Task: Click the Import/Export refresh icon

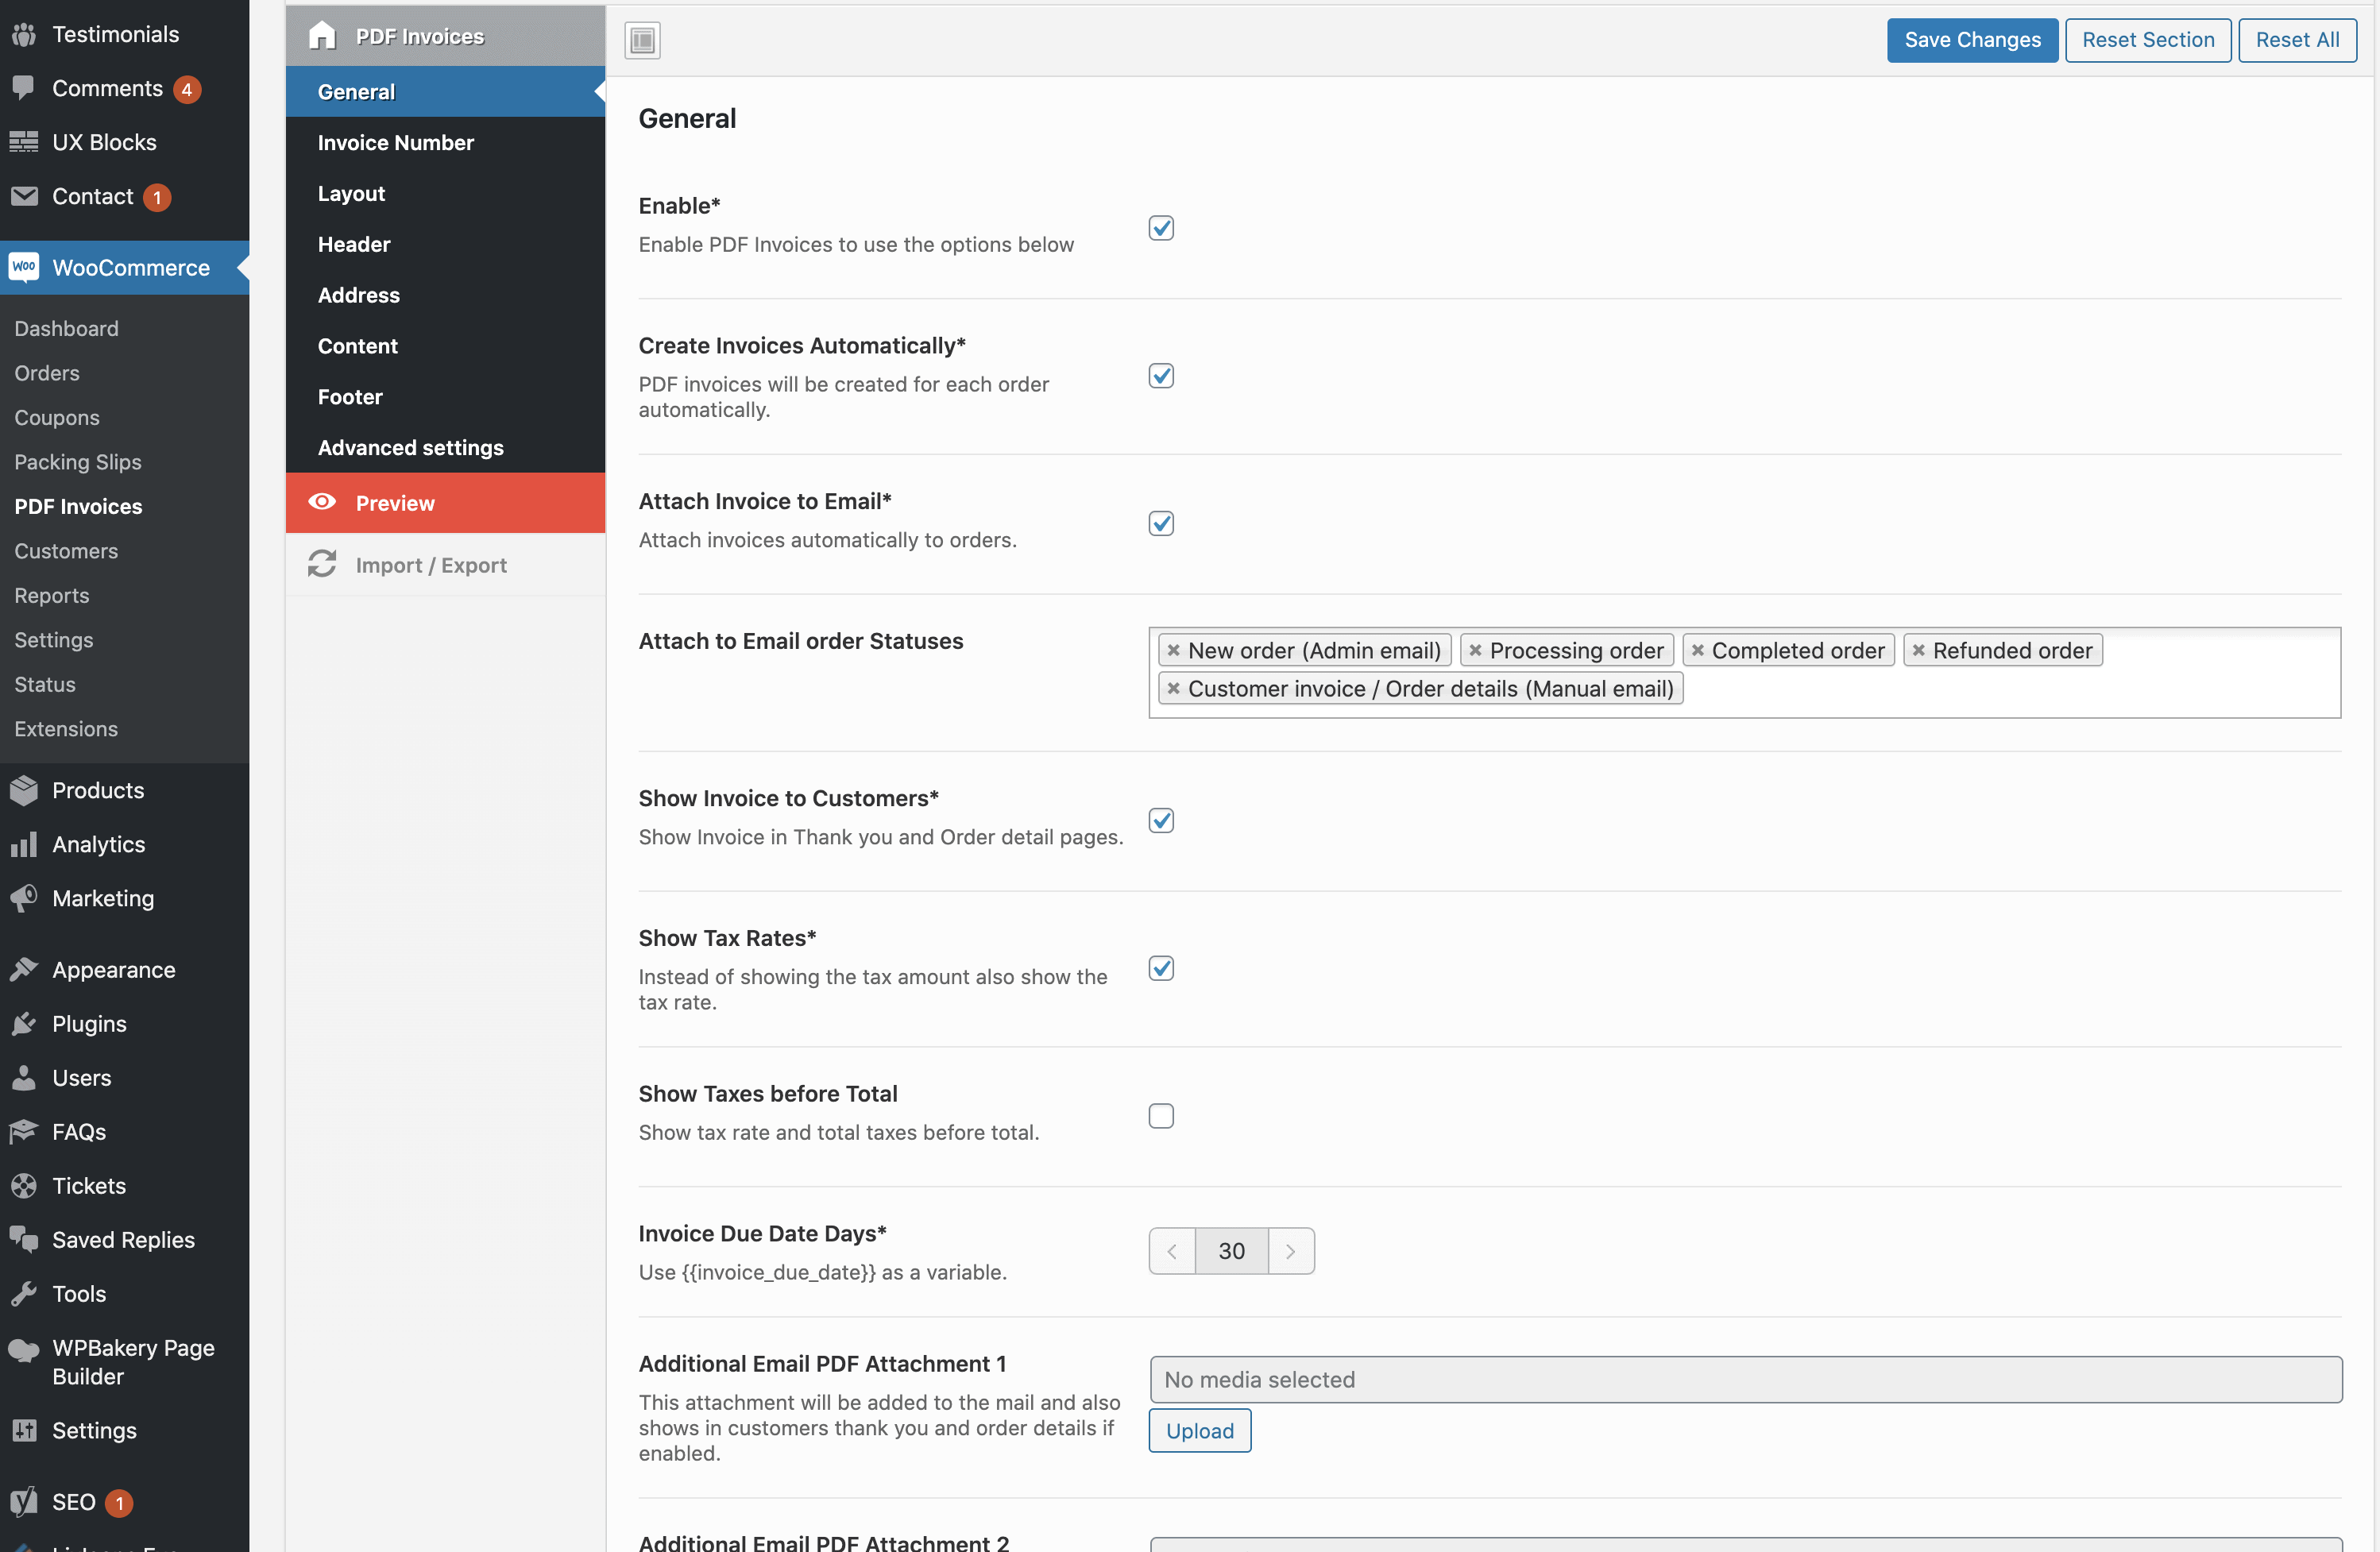Action: click(x=321, y=564)
